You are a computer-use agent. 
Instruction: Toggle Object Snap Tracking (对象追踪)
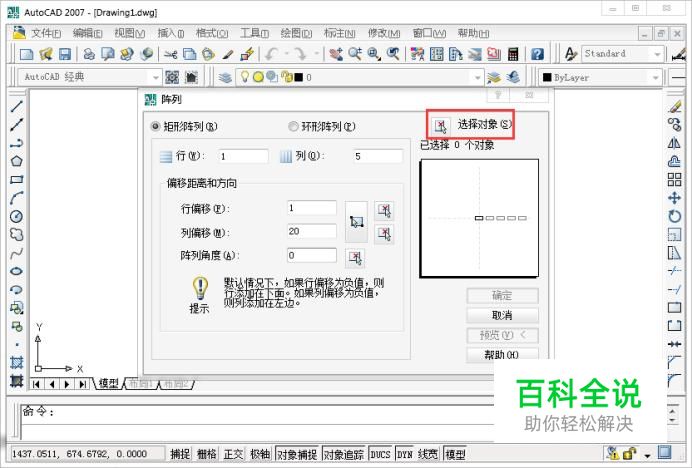point(344,453)
